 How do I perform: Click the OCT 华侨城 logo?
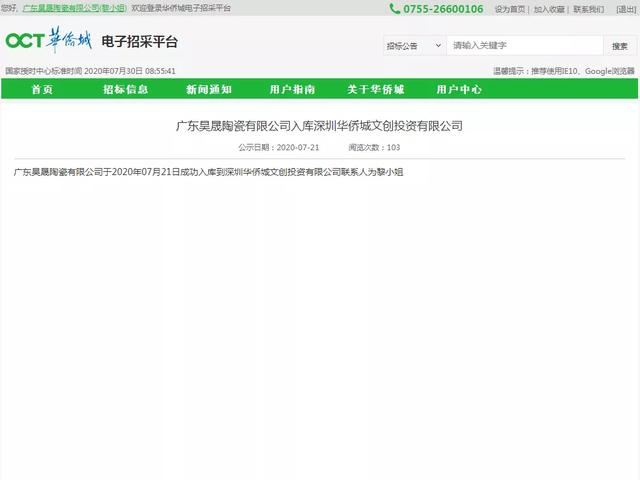point(49,41)
